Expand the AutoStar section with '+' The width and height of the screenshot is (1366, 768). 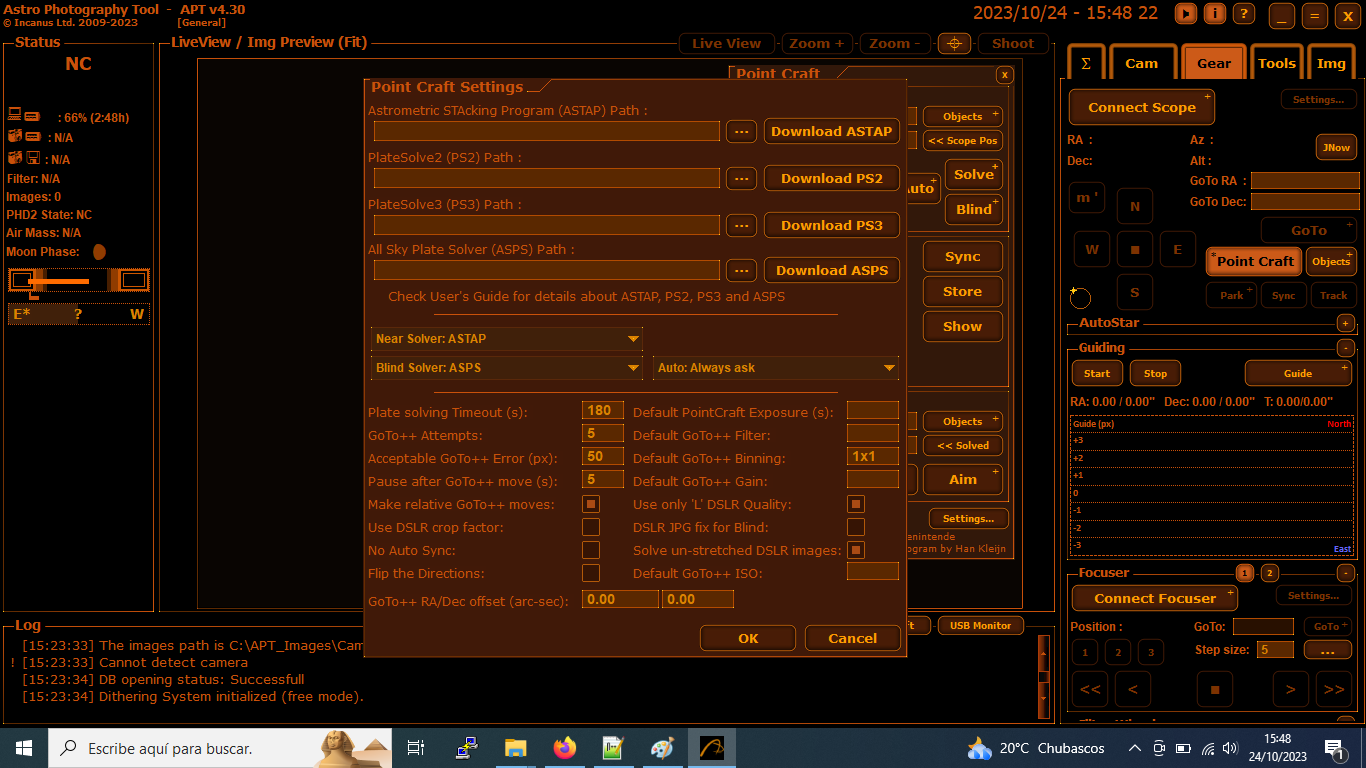pos(1346,323)
